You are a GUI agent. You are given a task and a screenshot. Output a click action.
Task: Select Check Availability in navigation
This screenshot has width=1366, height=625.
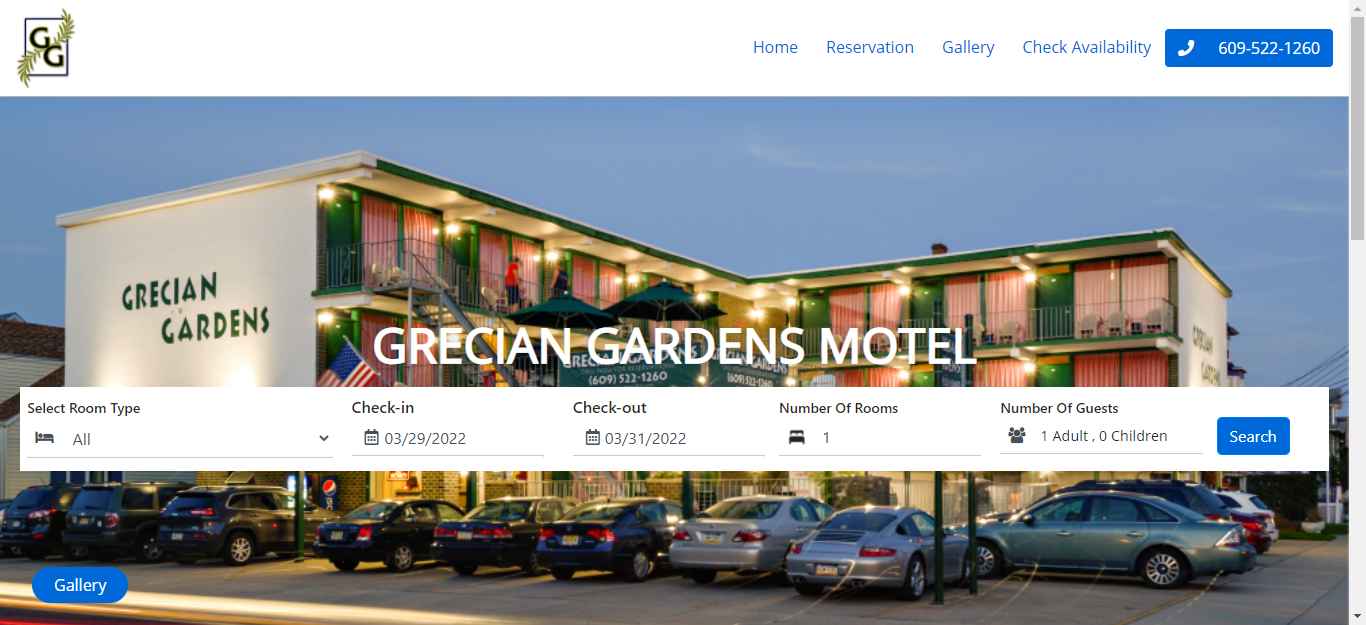tap(1086, 47)
